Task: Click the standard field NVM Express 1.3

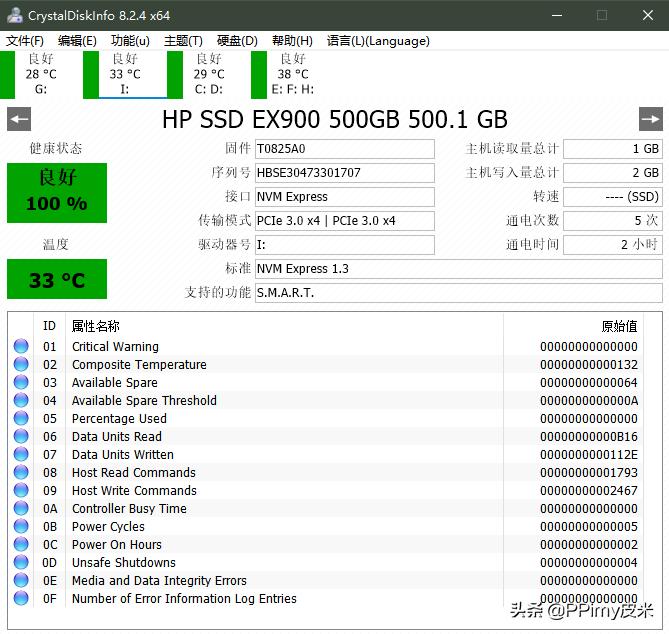Action: 459,269
